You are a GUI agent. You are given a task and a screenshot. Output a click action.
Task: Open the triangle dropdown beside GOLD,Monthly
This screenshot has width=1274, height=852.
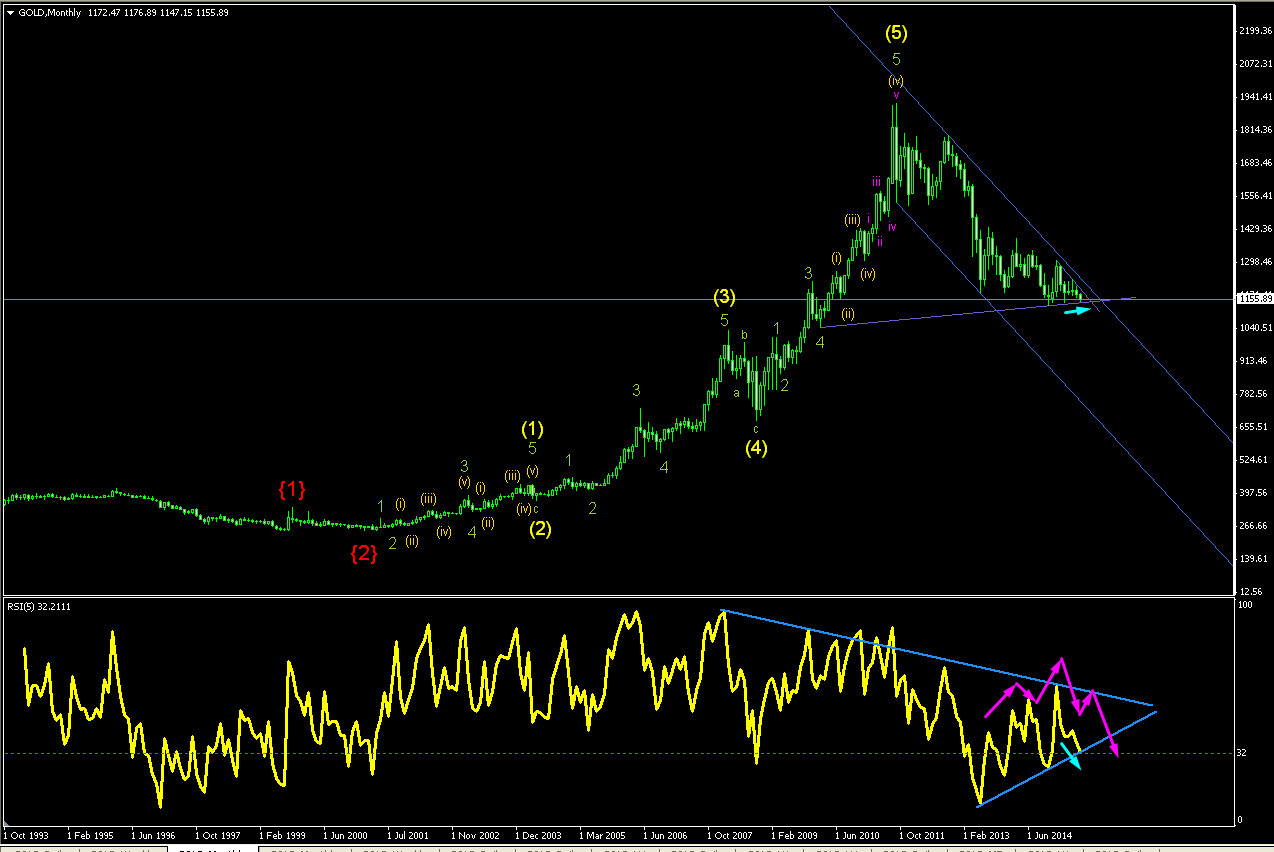click(x=10, y=12)
